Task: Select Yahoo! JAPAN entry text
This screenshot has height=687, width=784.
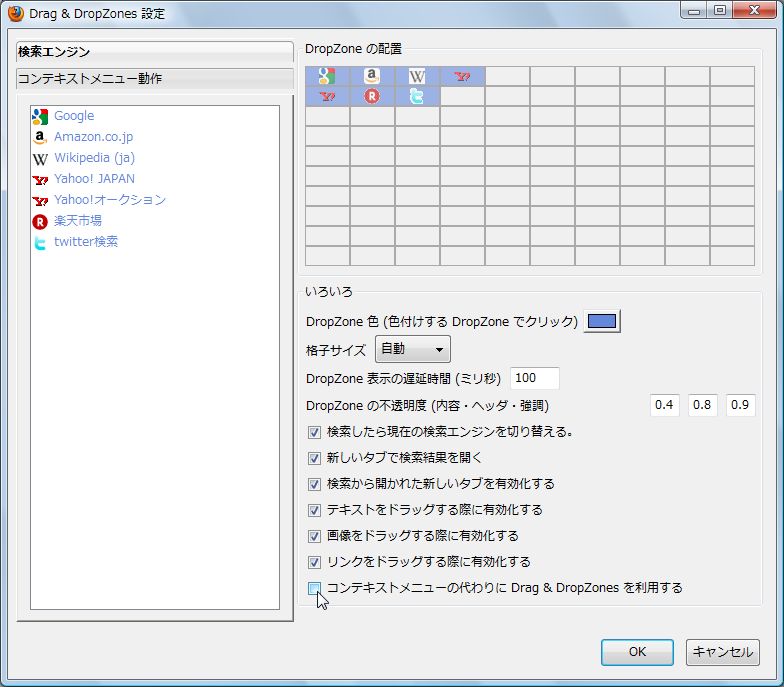Action: (x=94, y=178)
